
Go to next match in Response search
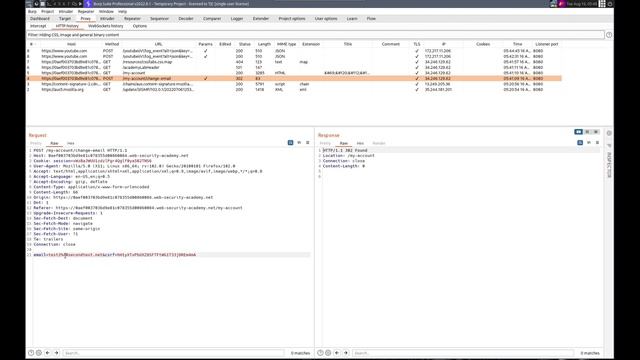click(x=346, y=353)
